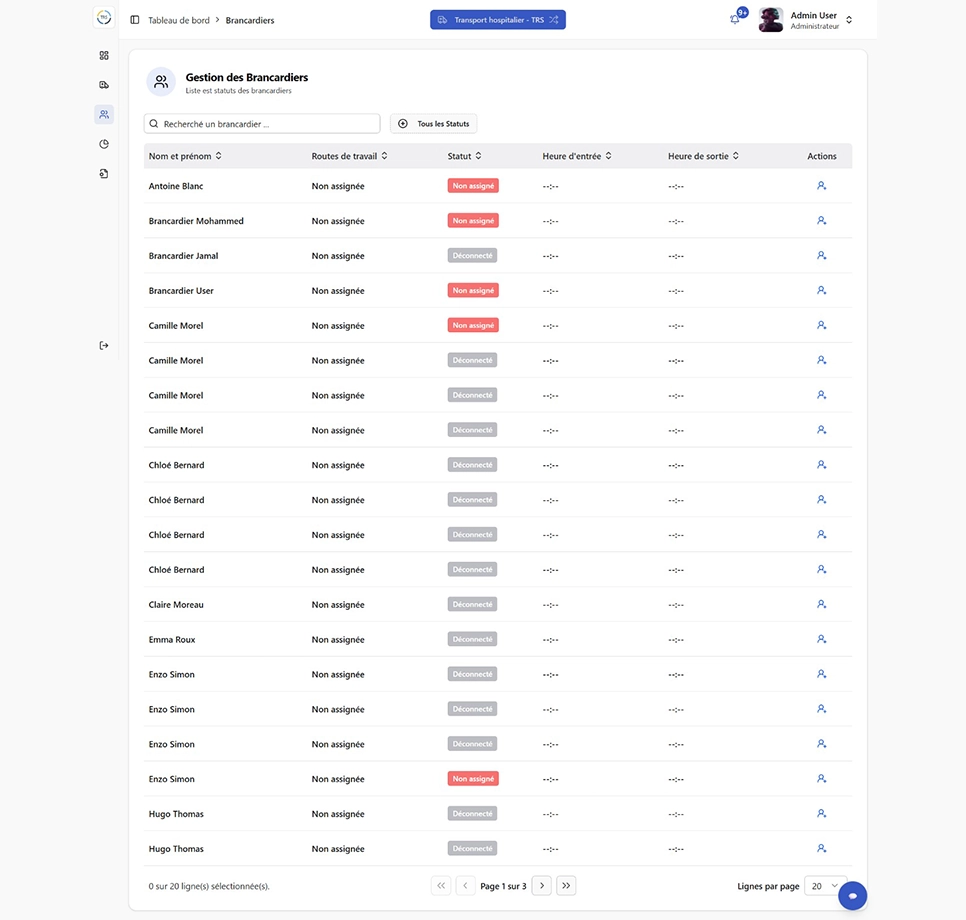Open the dashboard grid icon in sidebar
This screenshot has height=920, width=966.
tap(104, 55)
